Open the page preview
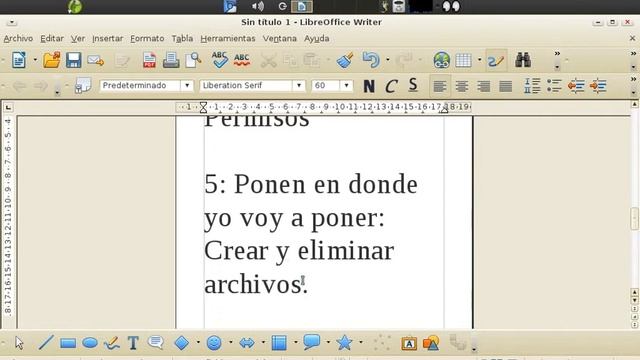640x360 pixels. coord(193,60)
